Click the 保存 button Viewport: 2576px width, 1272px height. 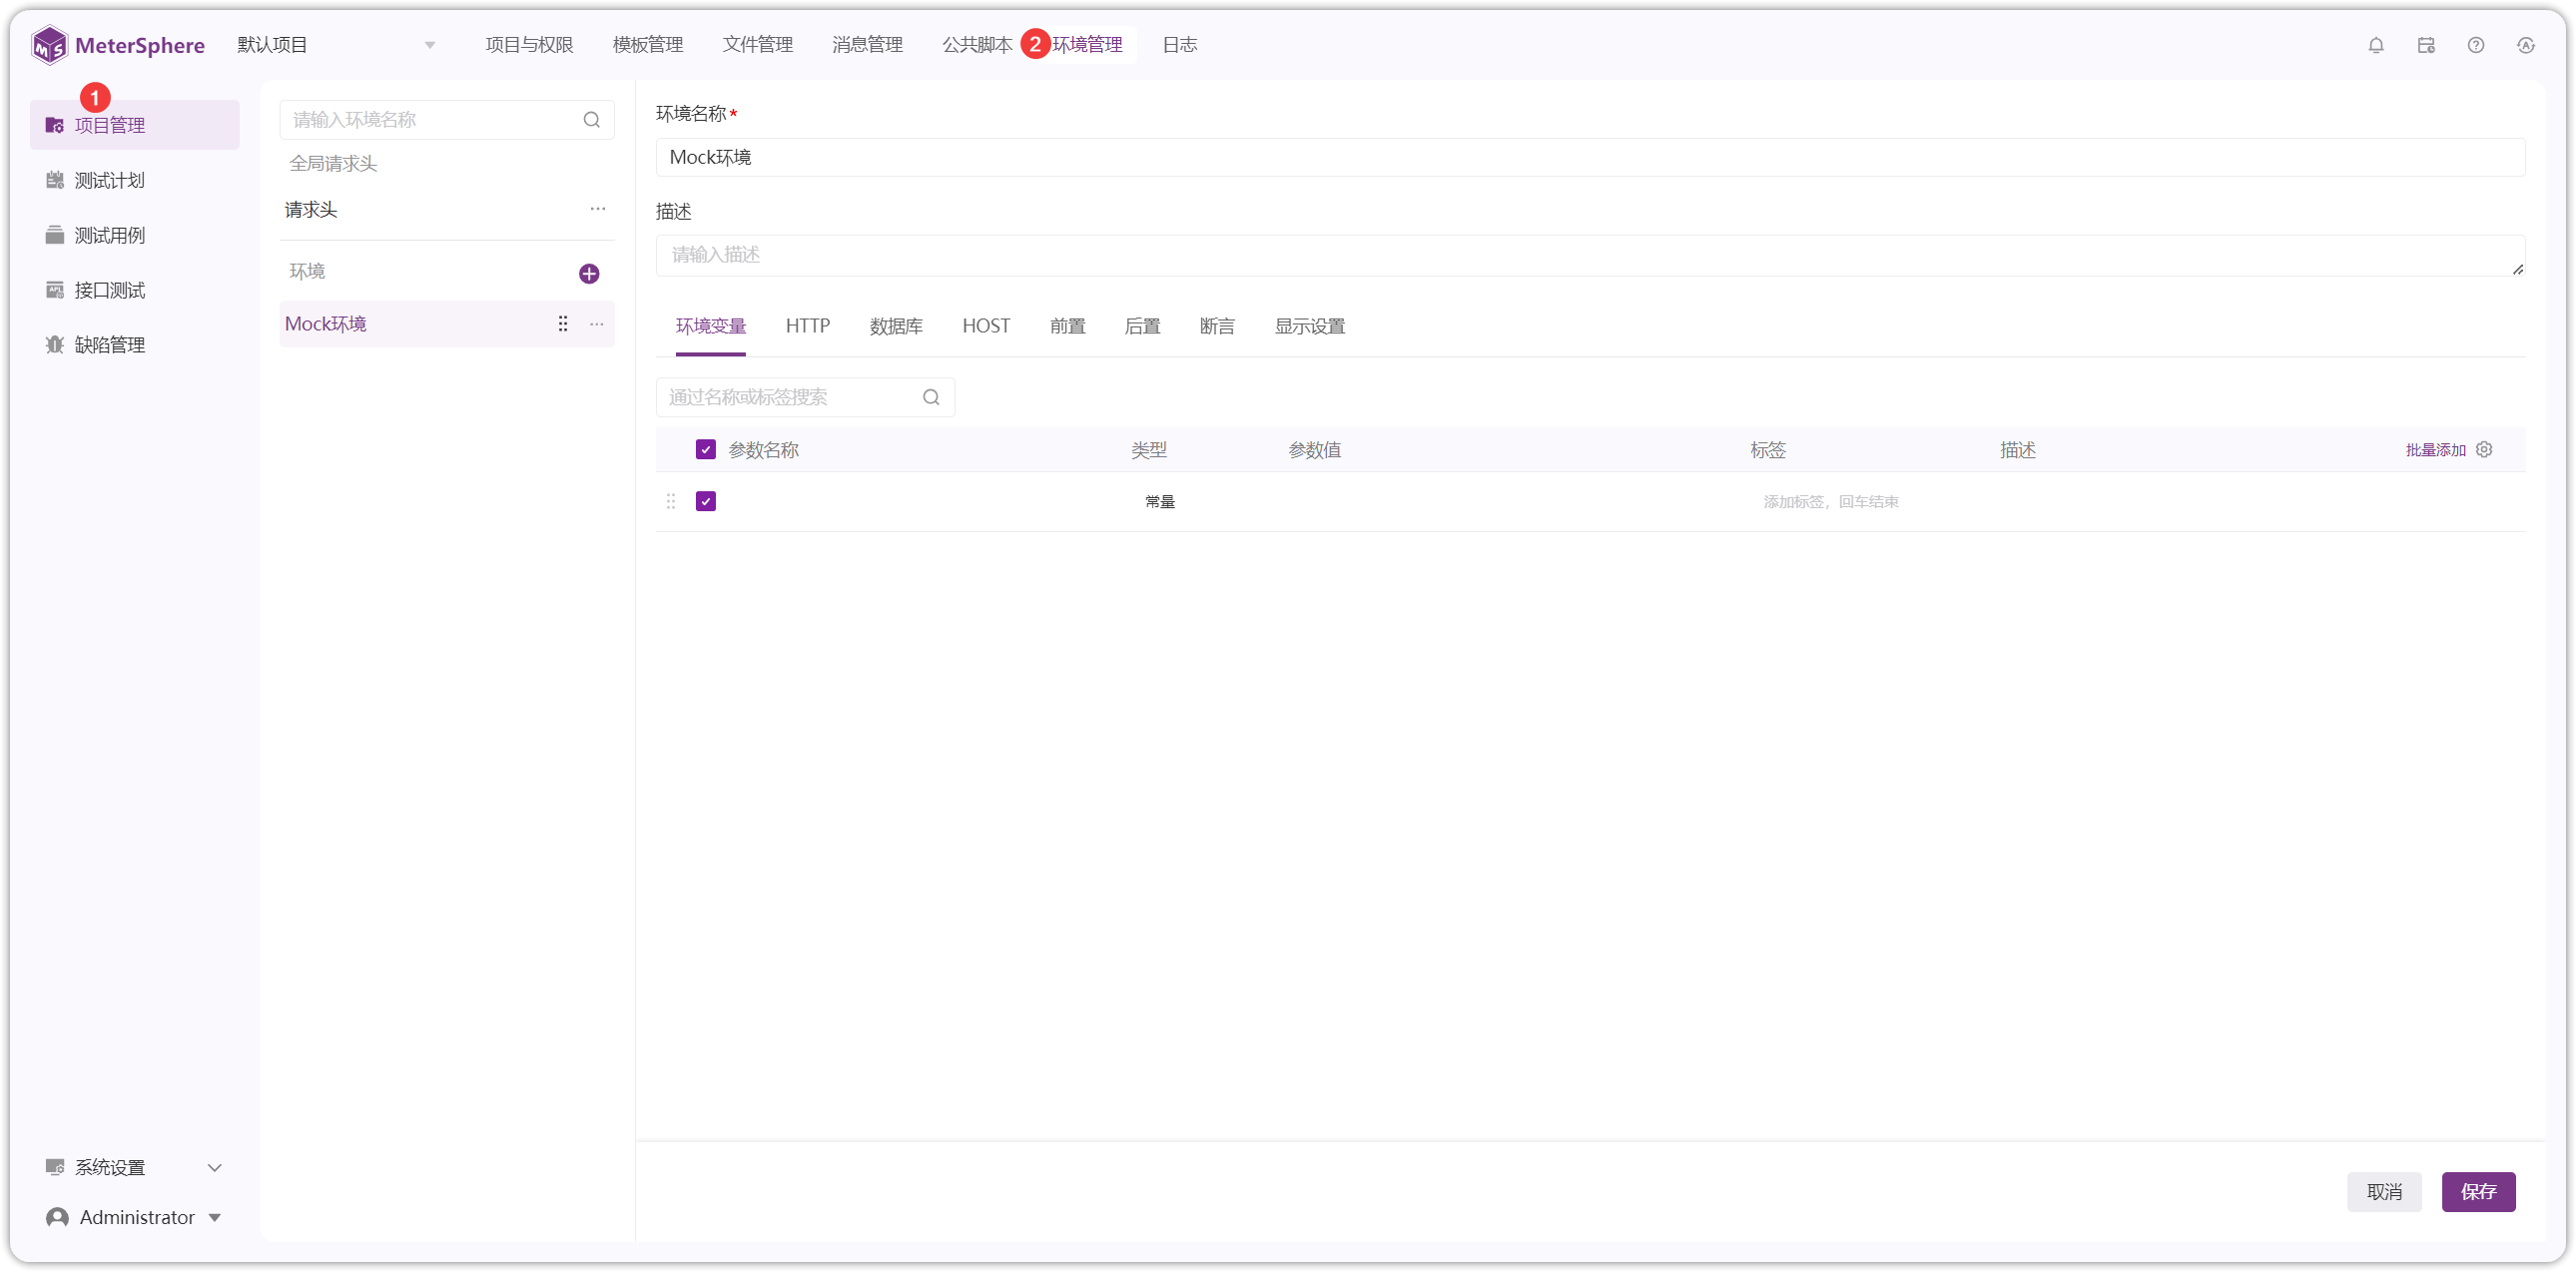pyautogui.click(x=2478, y=1191)
